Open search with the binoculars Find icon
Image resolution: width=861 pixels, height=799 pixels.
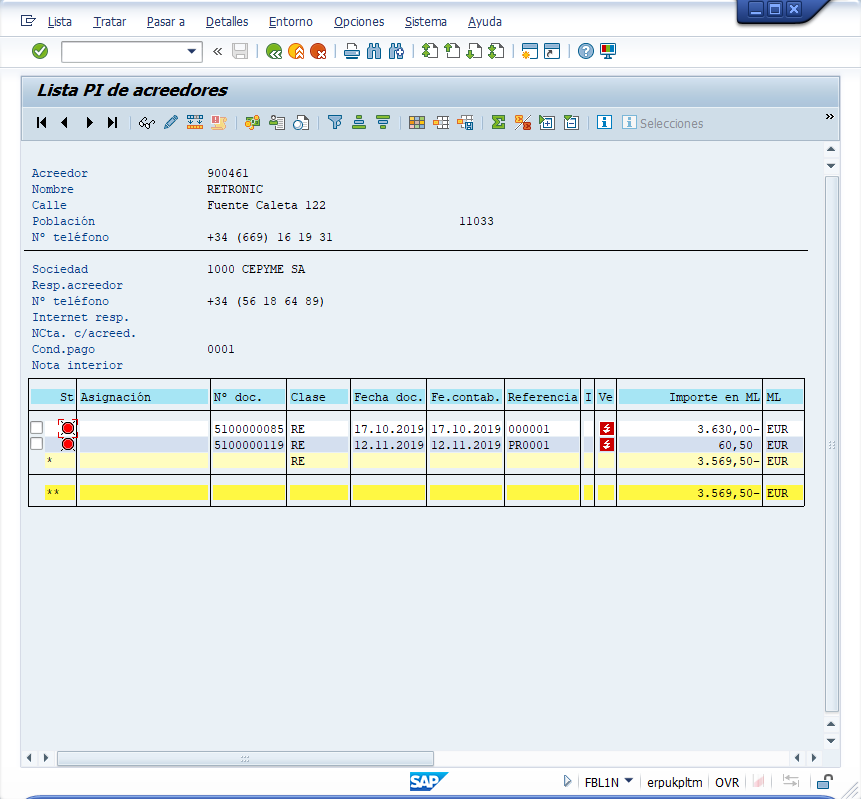pos(372,50)
